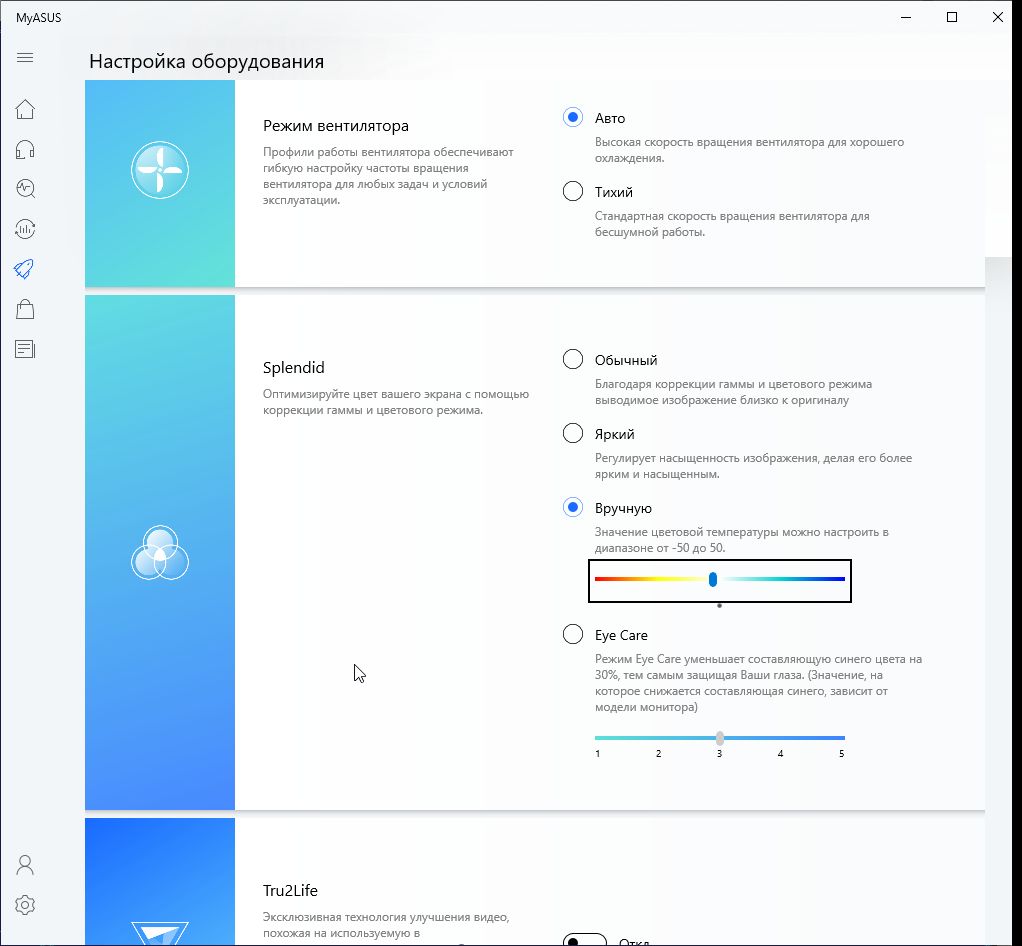
Task: Select the Яркий Splendid mode
Action: point(572,433)
